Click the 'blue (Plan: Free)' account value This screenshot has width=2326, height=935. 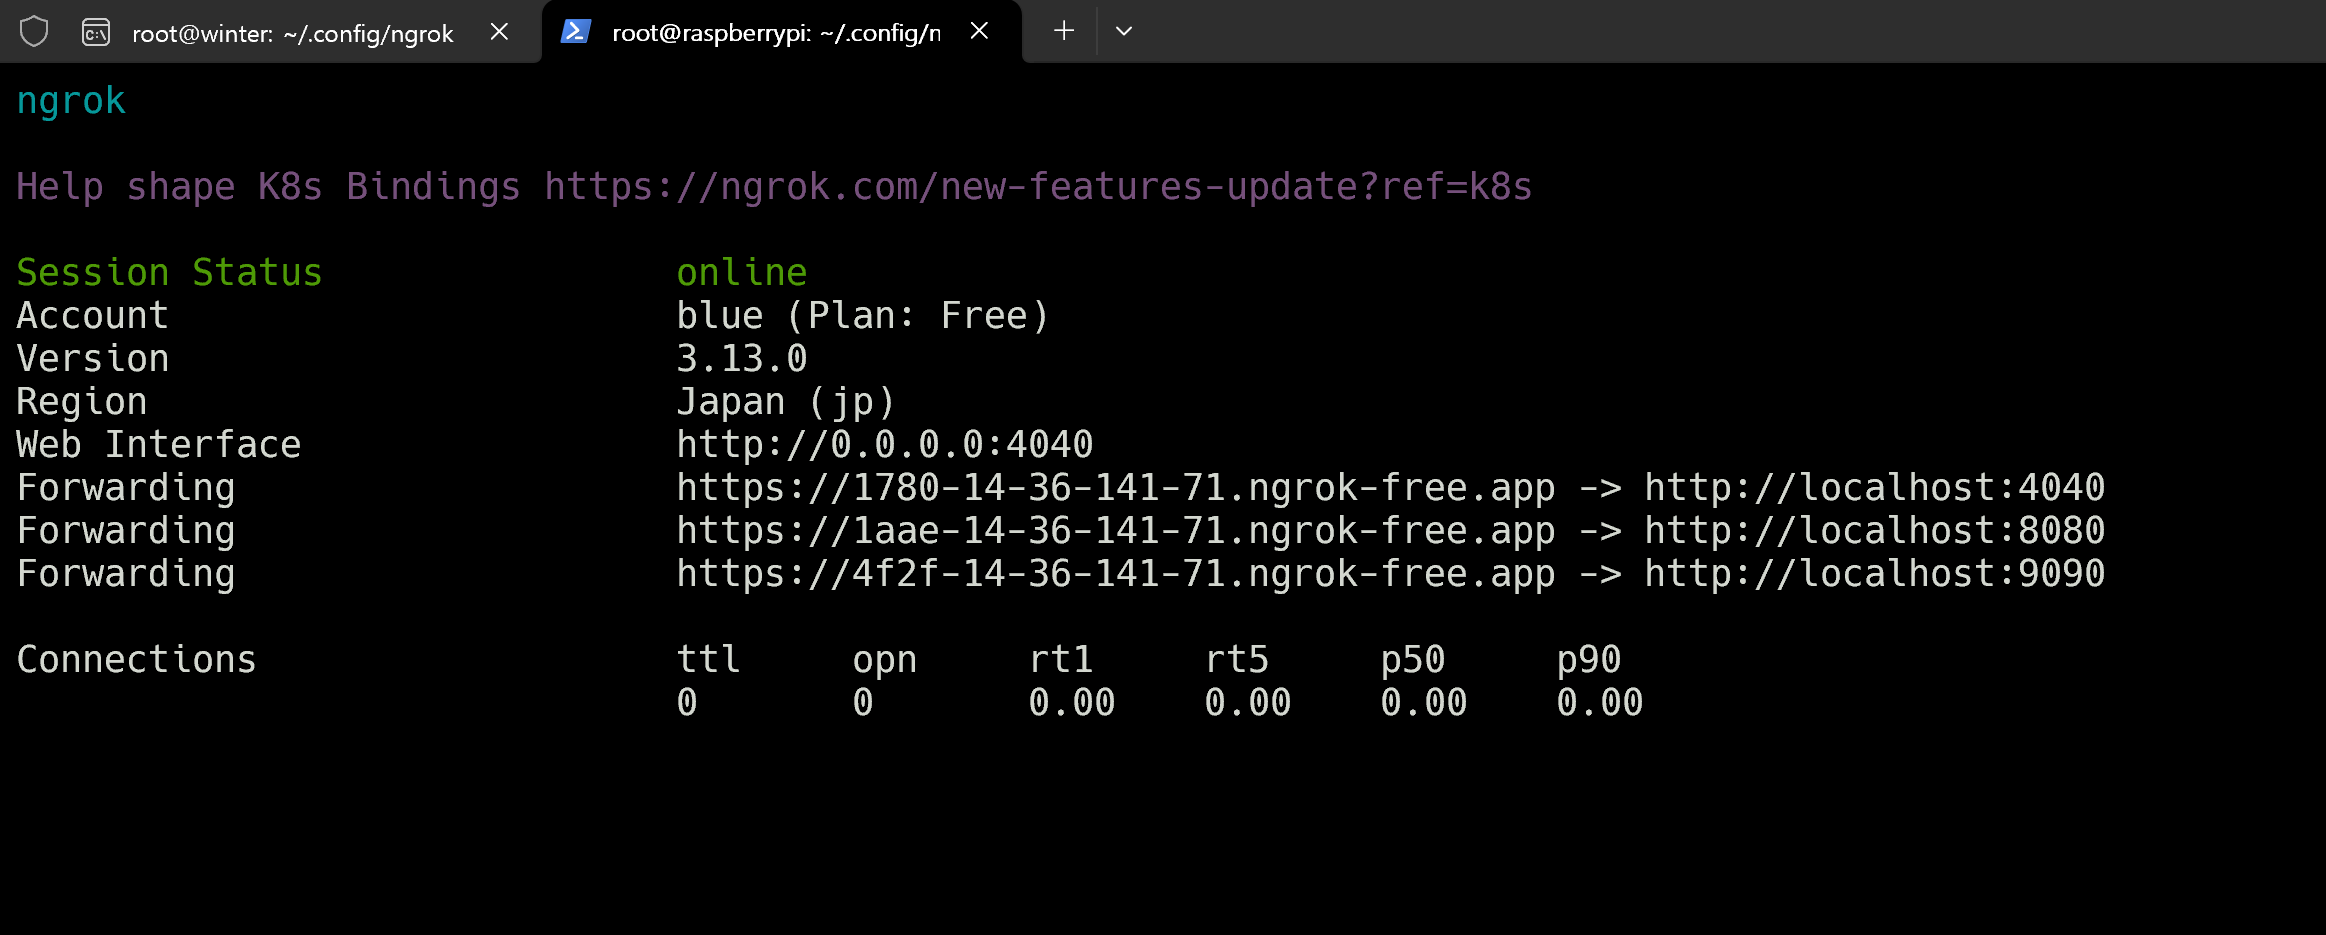[x=862, y=315]
